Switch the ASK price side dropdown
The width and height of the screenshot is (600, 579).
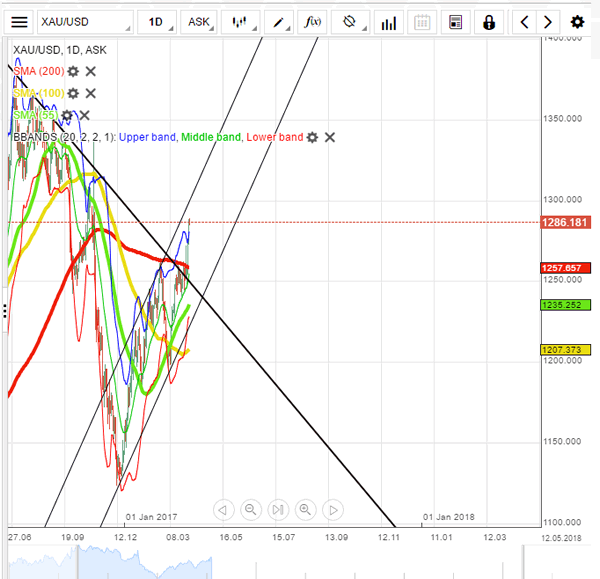pyautogui.click(x=199, y=22)
